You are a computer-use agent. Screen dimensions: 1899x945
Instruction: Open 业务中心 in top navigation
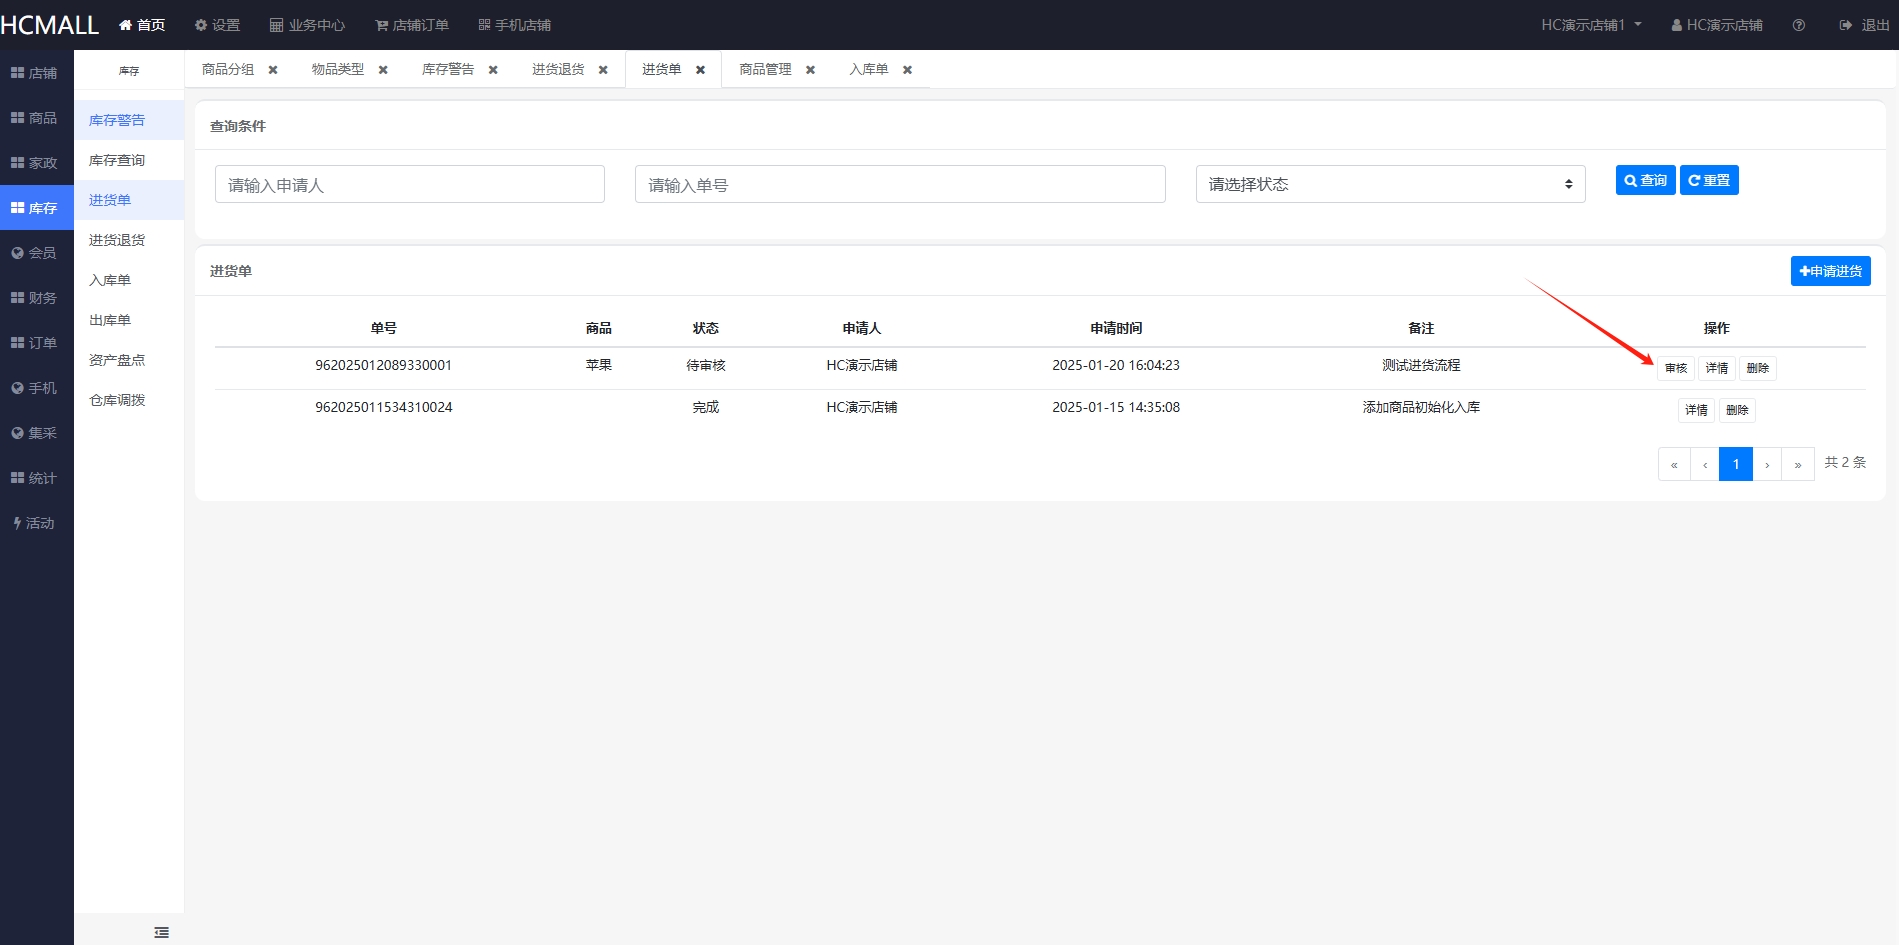[x=307, y=25]
